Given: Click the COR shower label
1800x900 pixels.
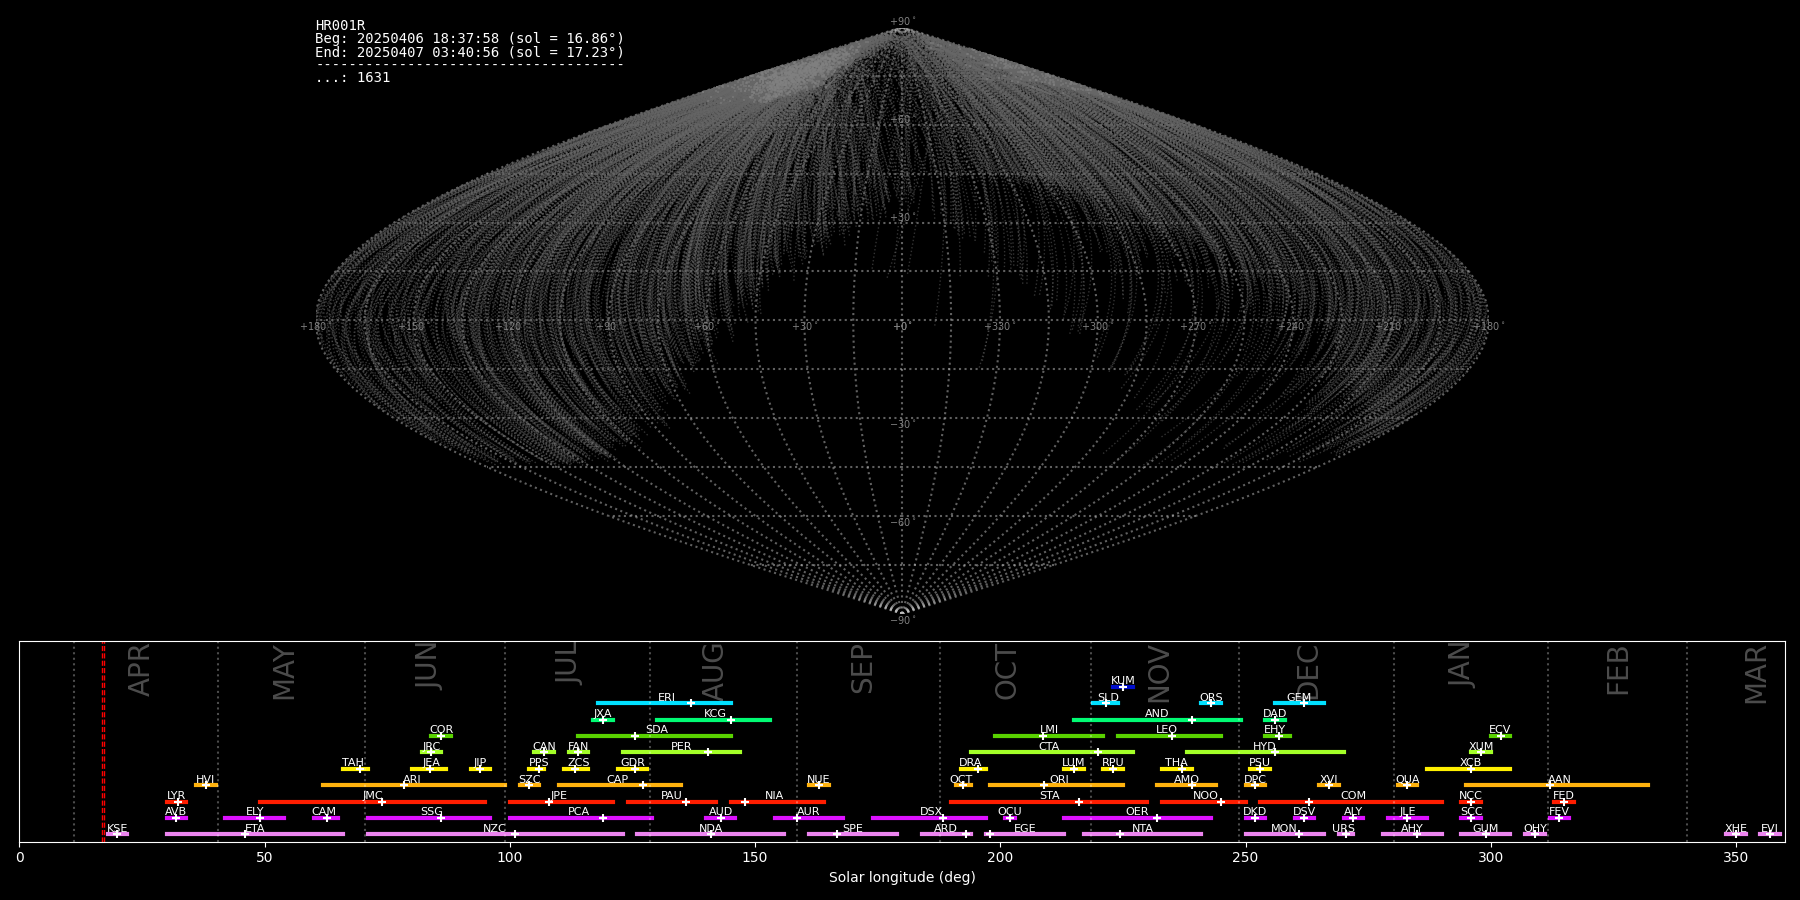Looking at the screenshot, I should (441, 730).
